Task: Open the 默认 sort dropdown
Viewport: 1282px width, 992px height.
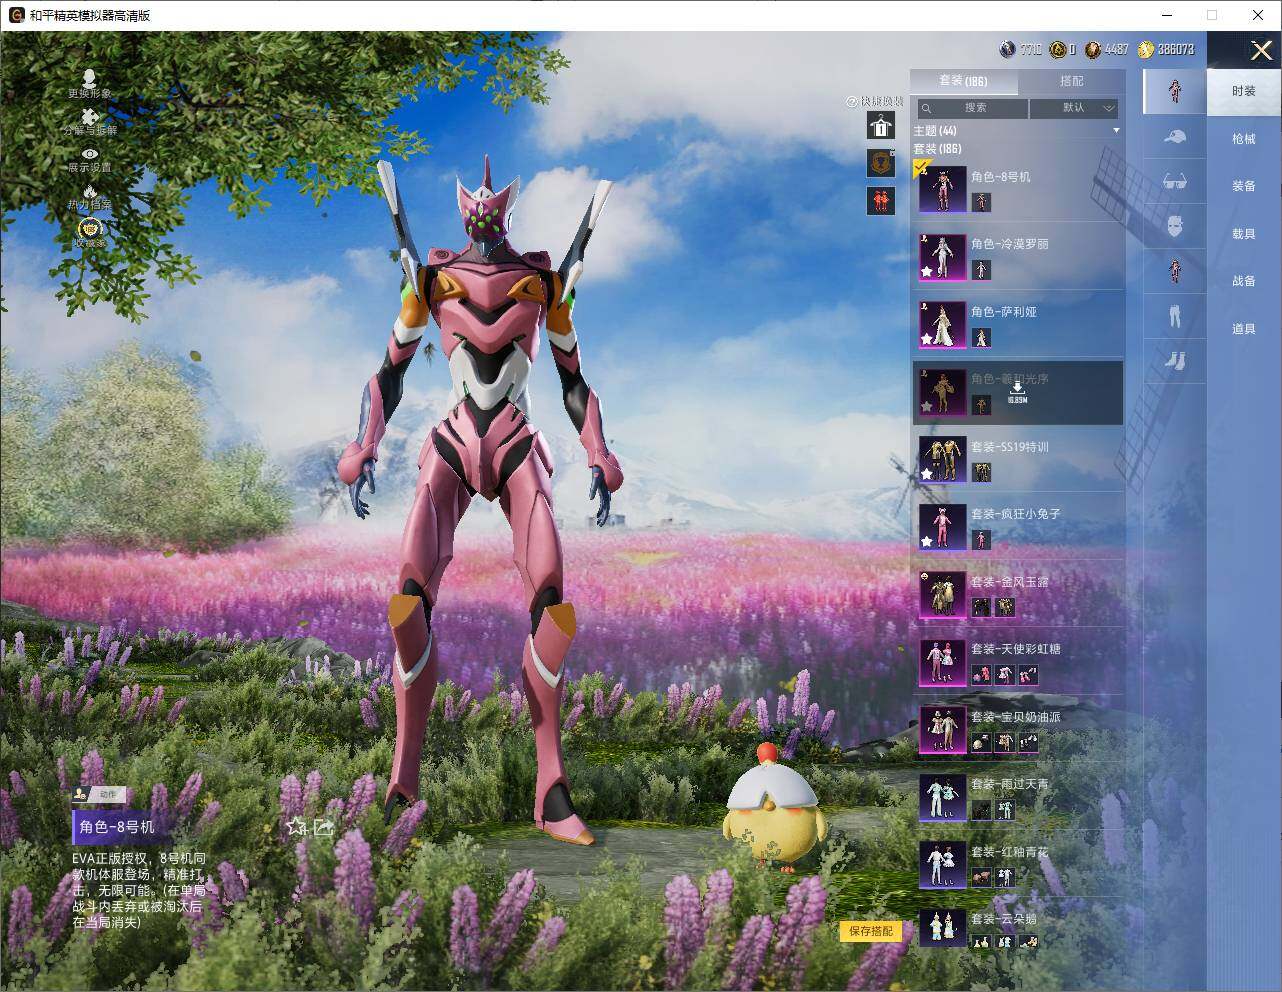Action: (x=1075, y=108)
